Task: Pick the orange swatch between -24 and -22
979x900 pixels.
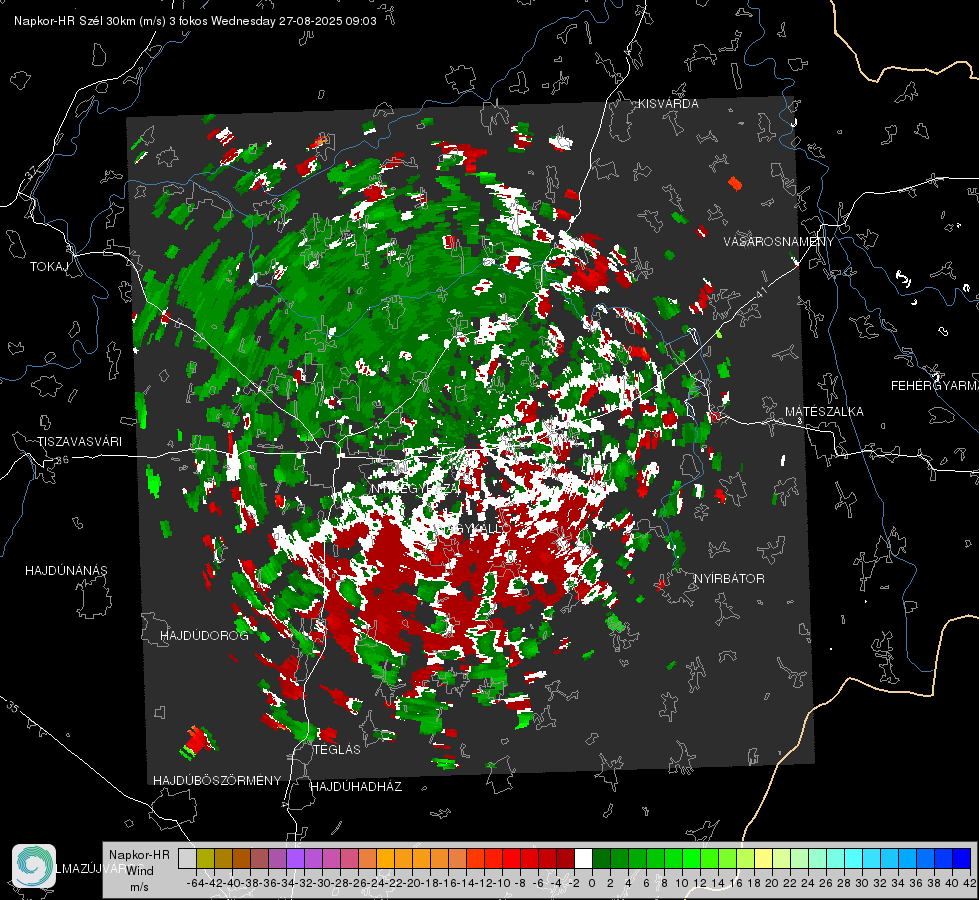Action: click(x=385, y=858)
